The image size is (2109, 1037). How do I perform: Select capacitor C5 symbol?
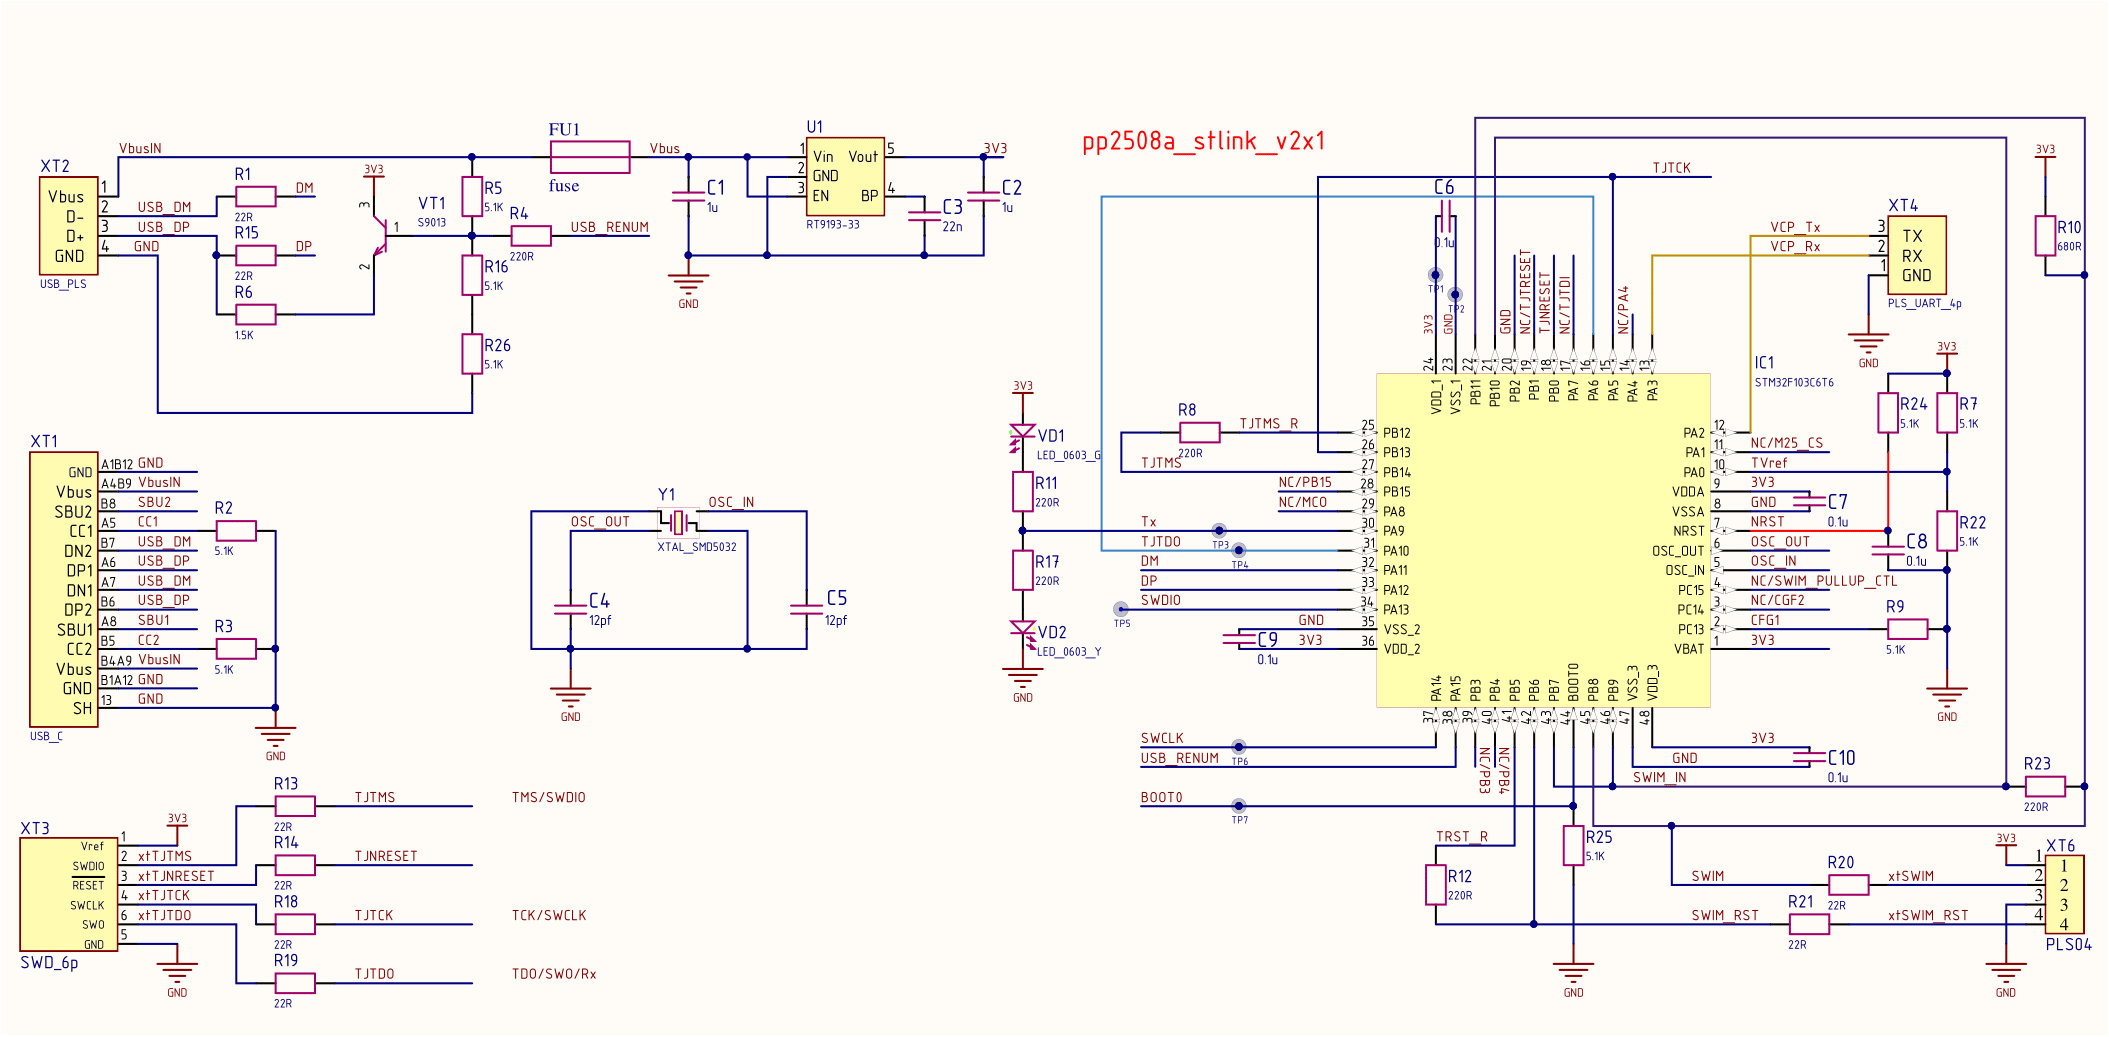tap(806, 609)
